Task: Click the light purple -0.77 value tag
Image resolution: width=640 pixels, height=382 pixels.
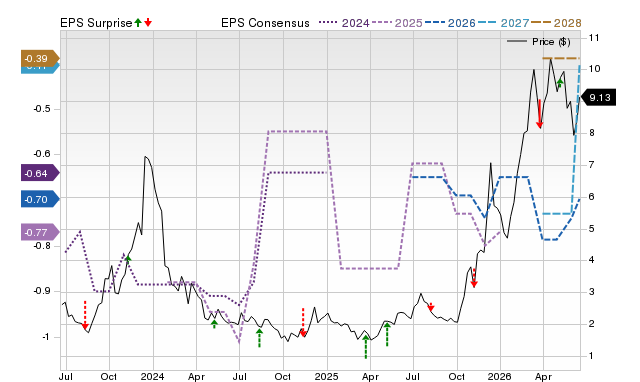Action: tap(40, 233)
